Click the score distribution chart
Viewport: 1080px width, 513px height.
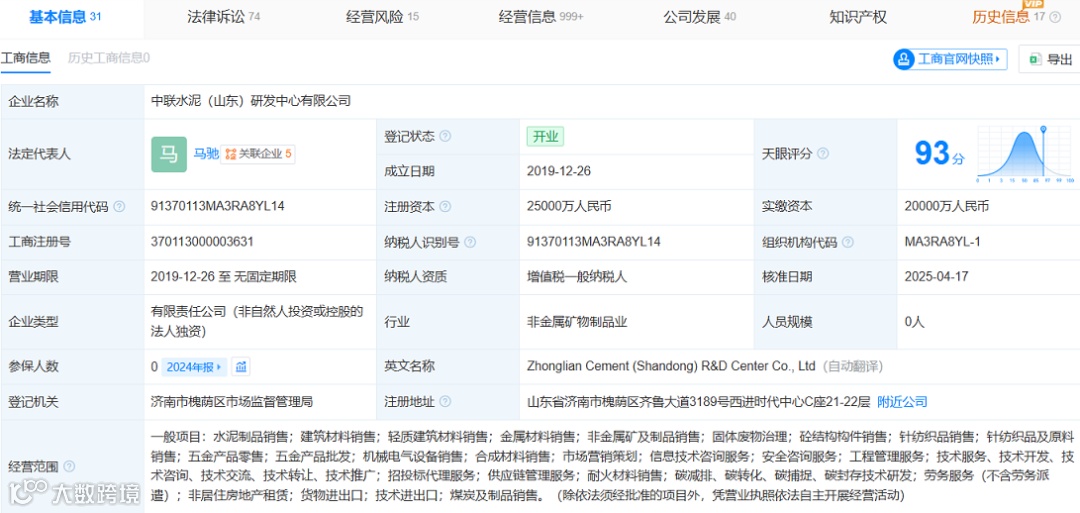1025,154
